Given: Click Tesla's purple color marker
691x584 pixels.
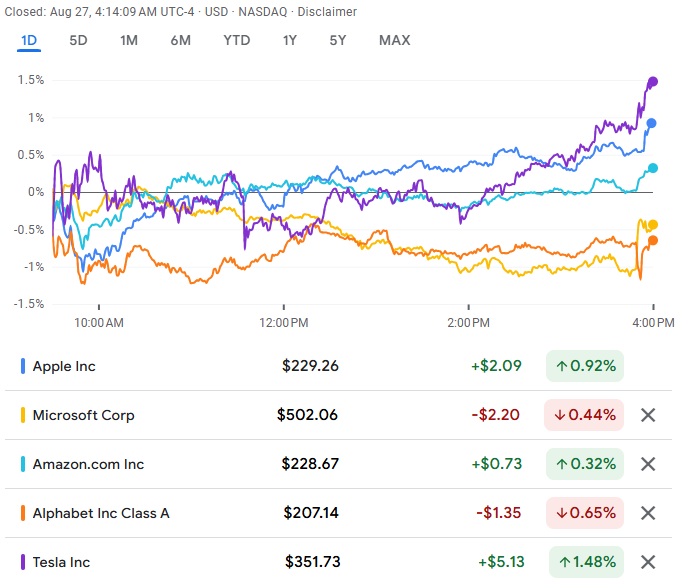Looking at the screenshot, I should pyautogui.click(x=23, y=562).
